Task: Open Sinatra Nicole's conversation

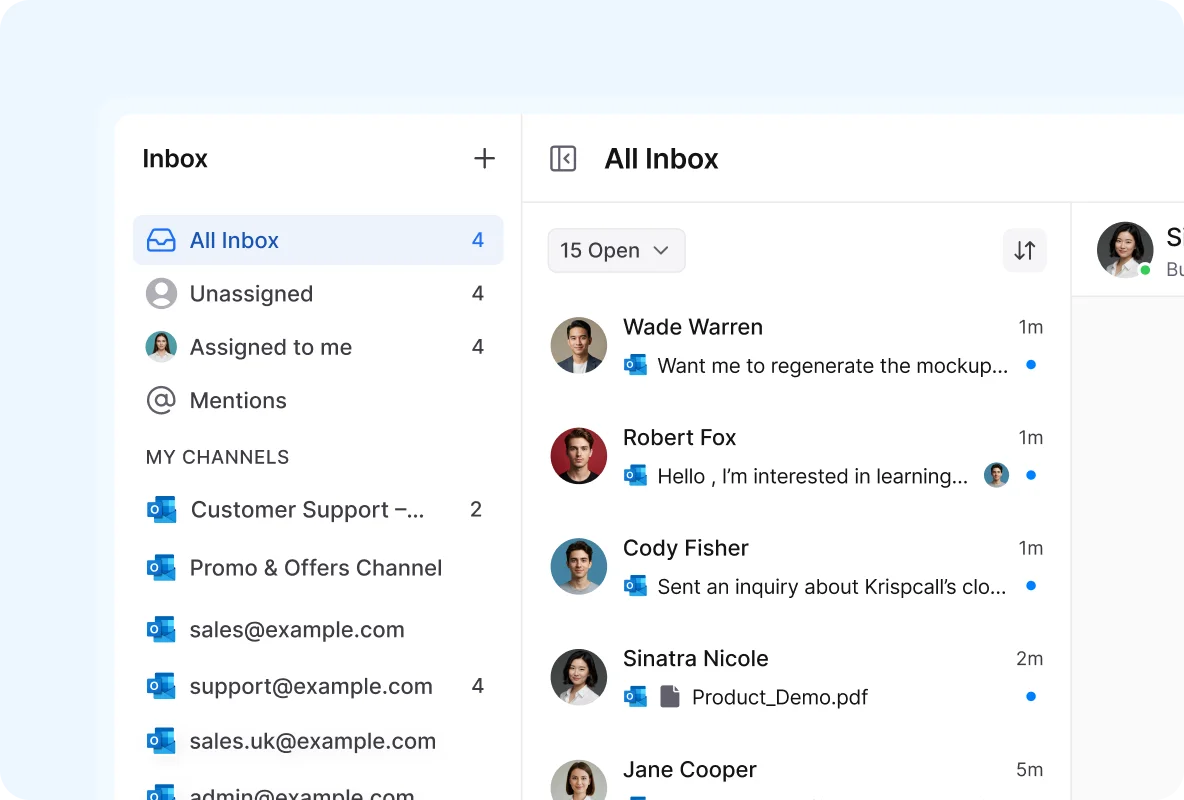Action: (797, 678)
